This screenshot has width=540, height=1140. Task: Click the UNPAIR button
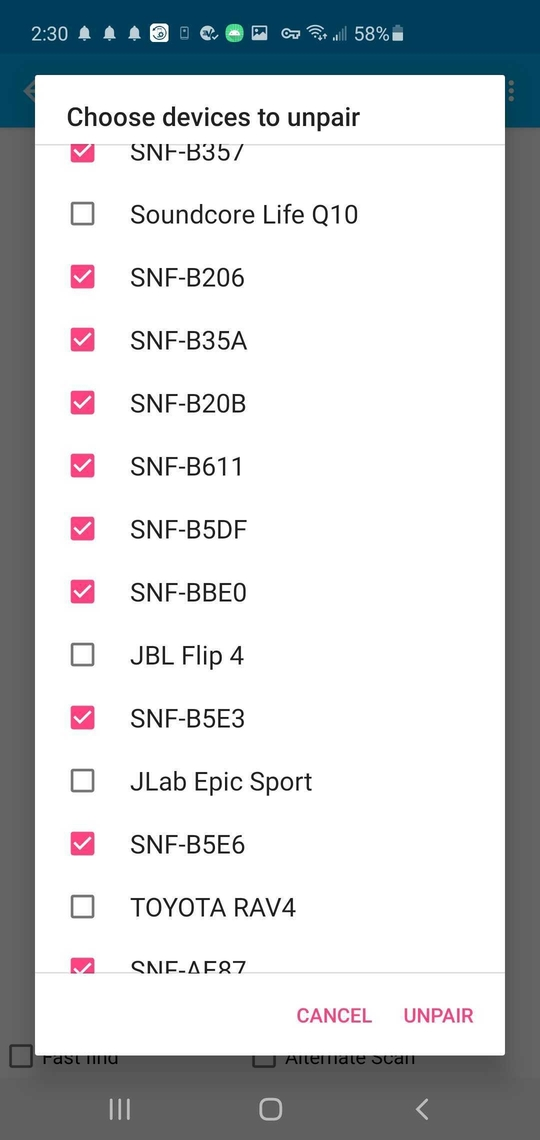tap(438, 1016)
